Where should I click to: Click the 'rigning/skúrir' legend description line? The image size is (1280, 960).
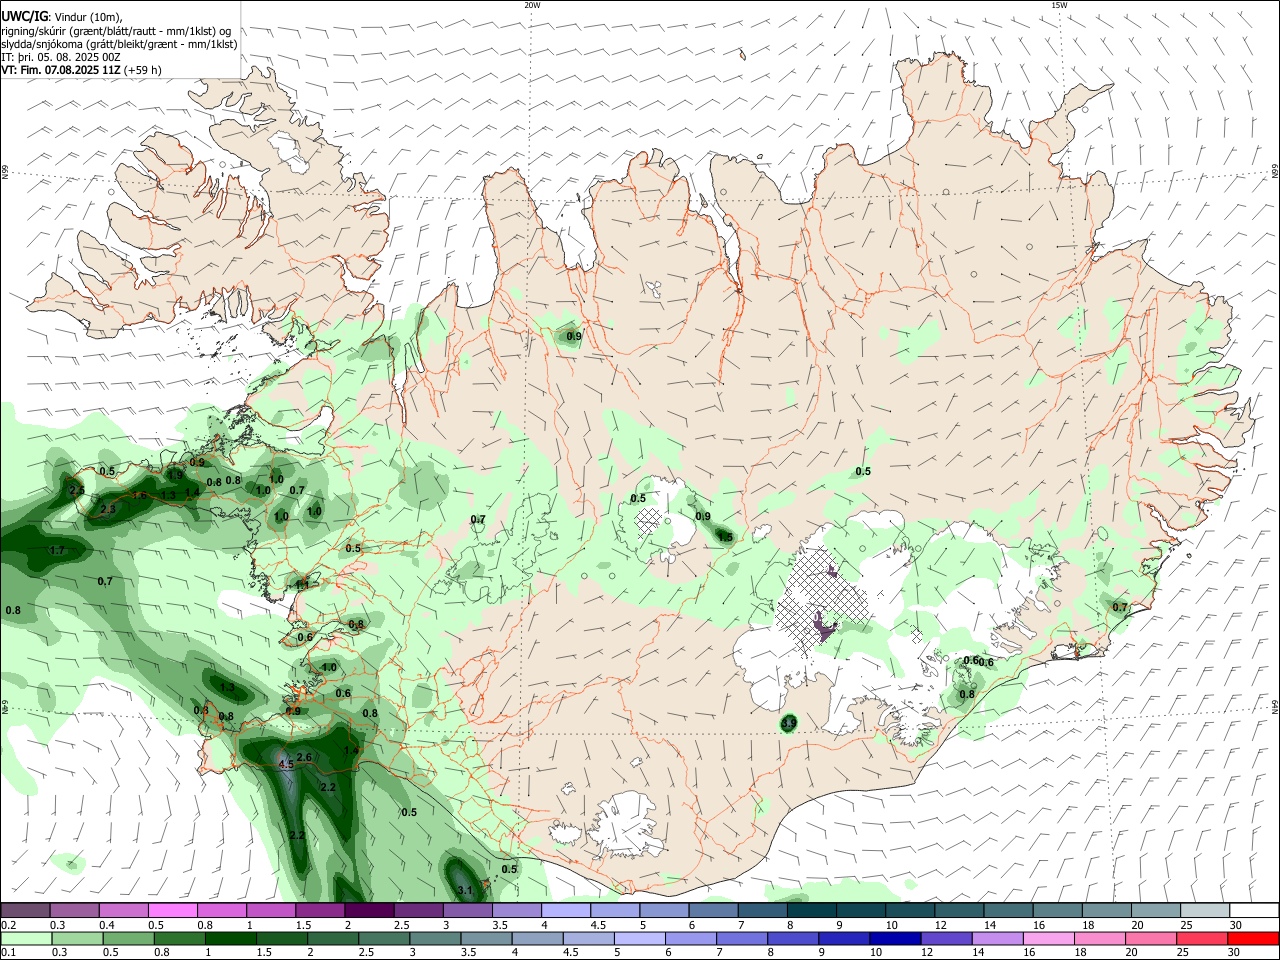pyautogui.click(x=116, y=30)
